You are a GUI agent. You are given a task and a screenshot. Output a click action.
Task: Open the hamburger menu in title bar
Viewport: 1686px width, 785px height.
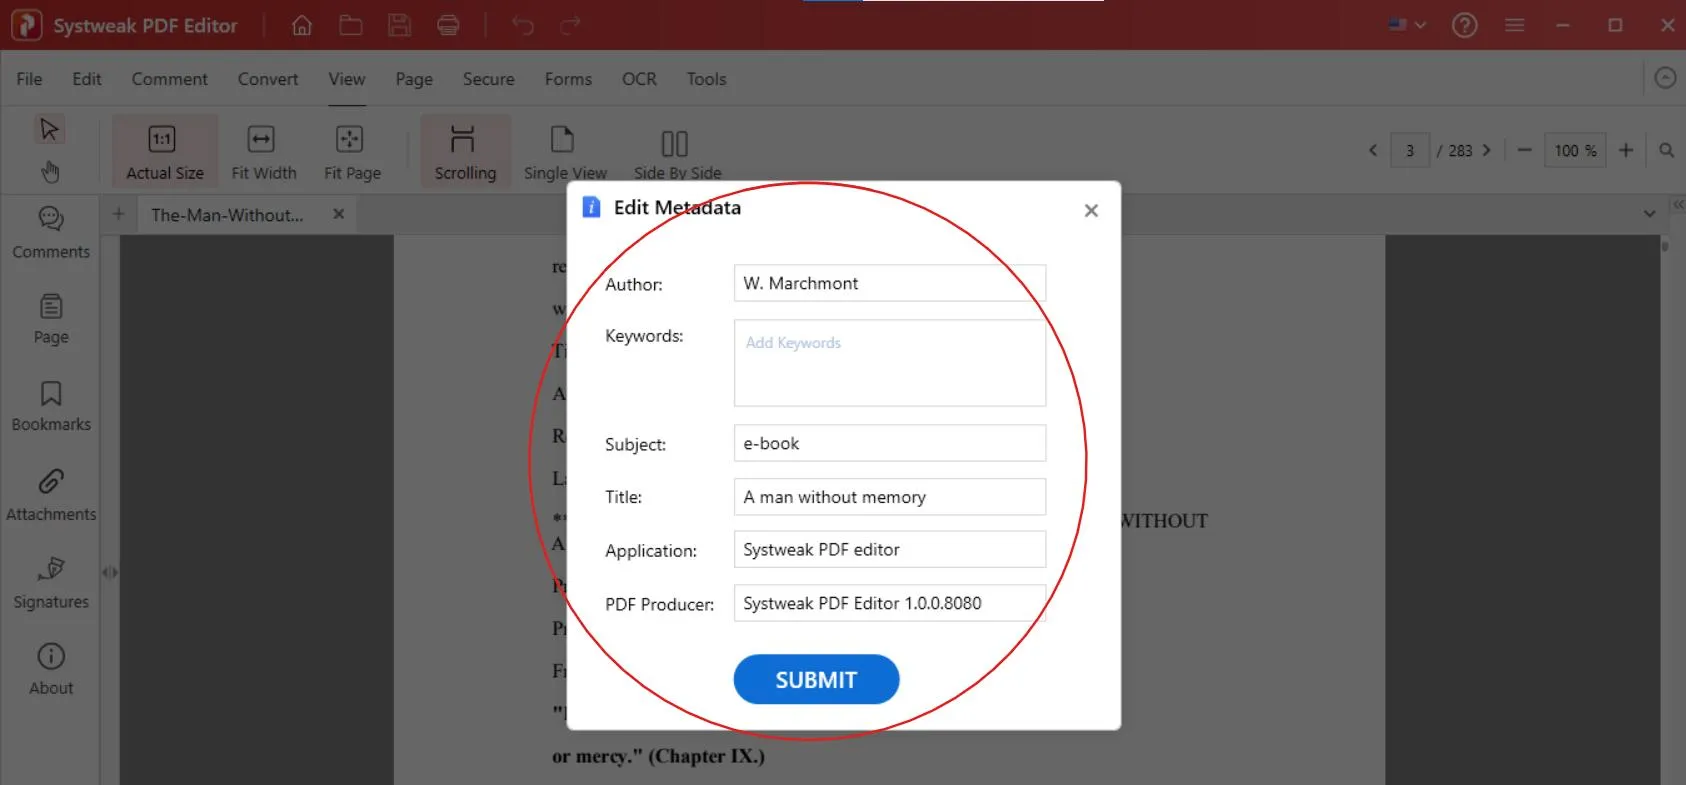[1514, 25]
